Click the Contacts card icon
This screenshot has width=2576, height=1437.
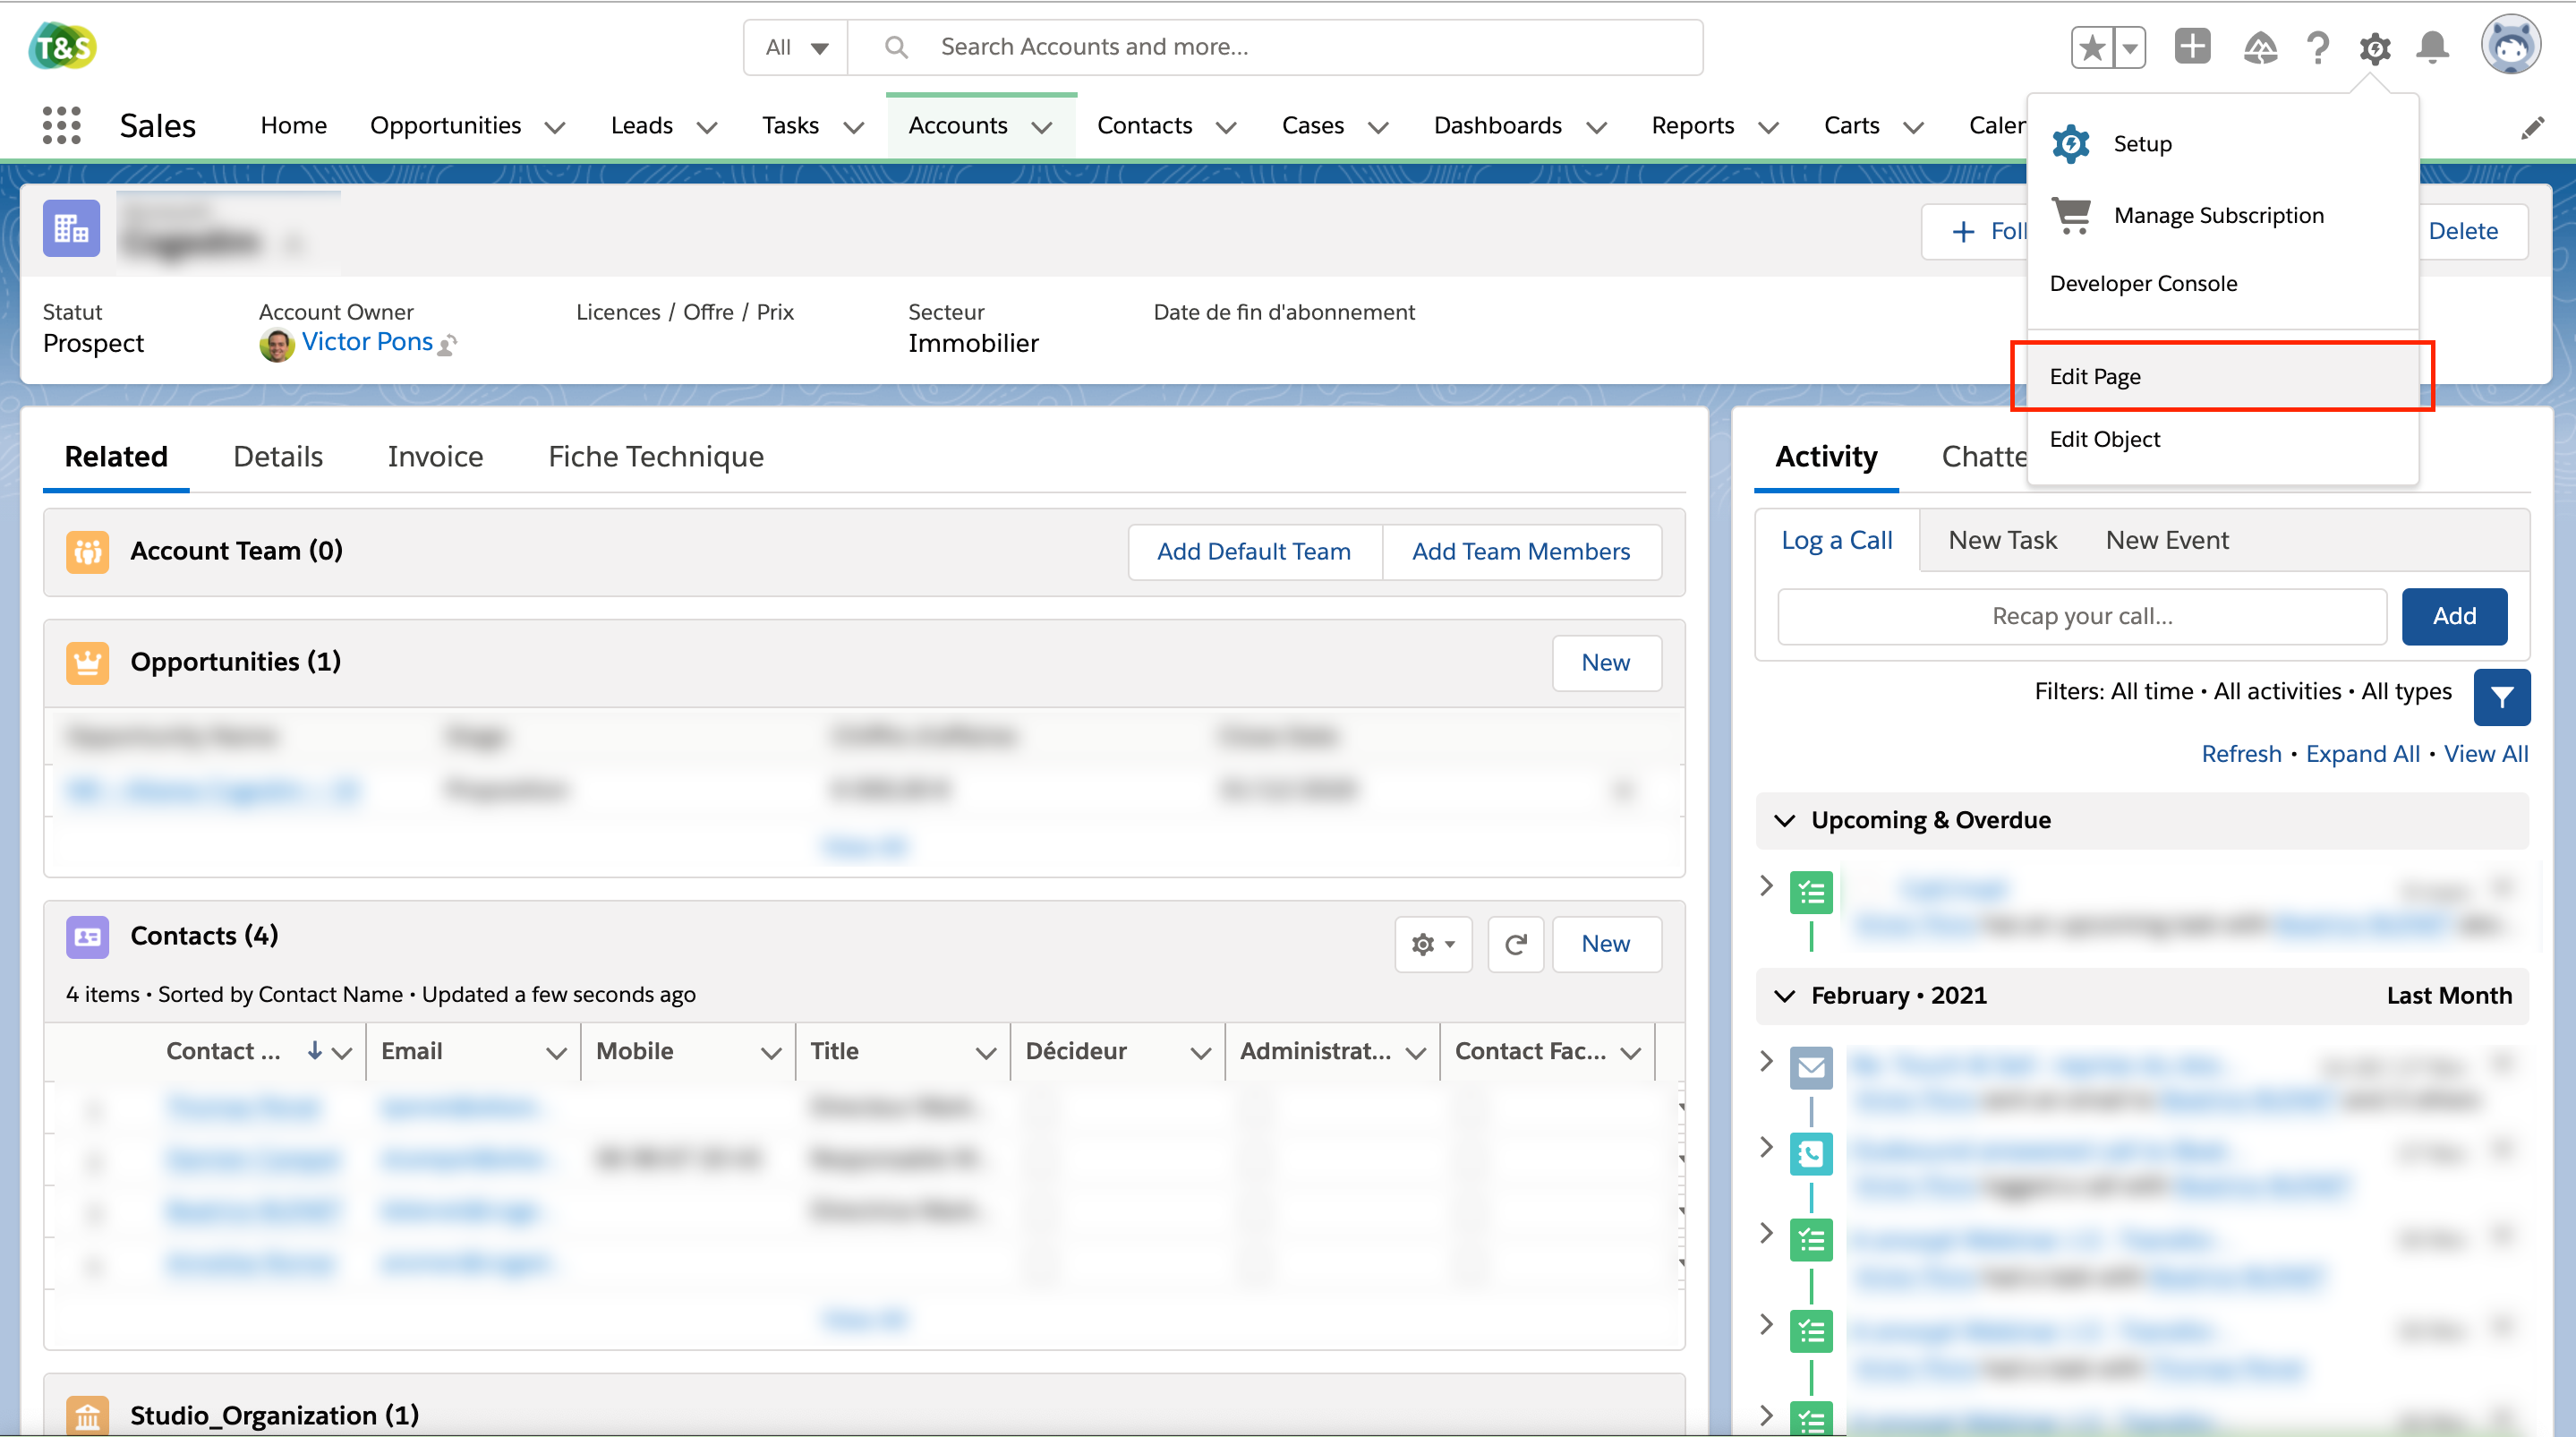87,936
